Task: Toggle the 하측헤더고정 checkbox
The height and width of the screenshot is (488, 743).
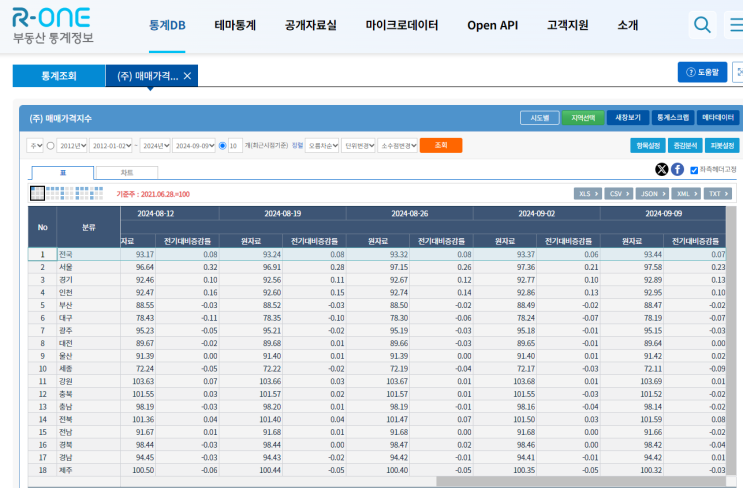Action: (694, 170)
